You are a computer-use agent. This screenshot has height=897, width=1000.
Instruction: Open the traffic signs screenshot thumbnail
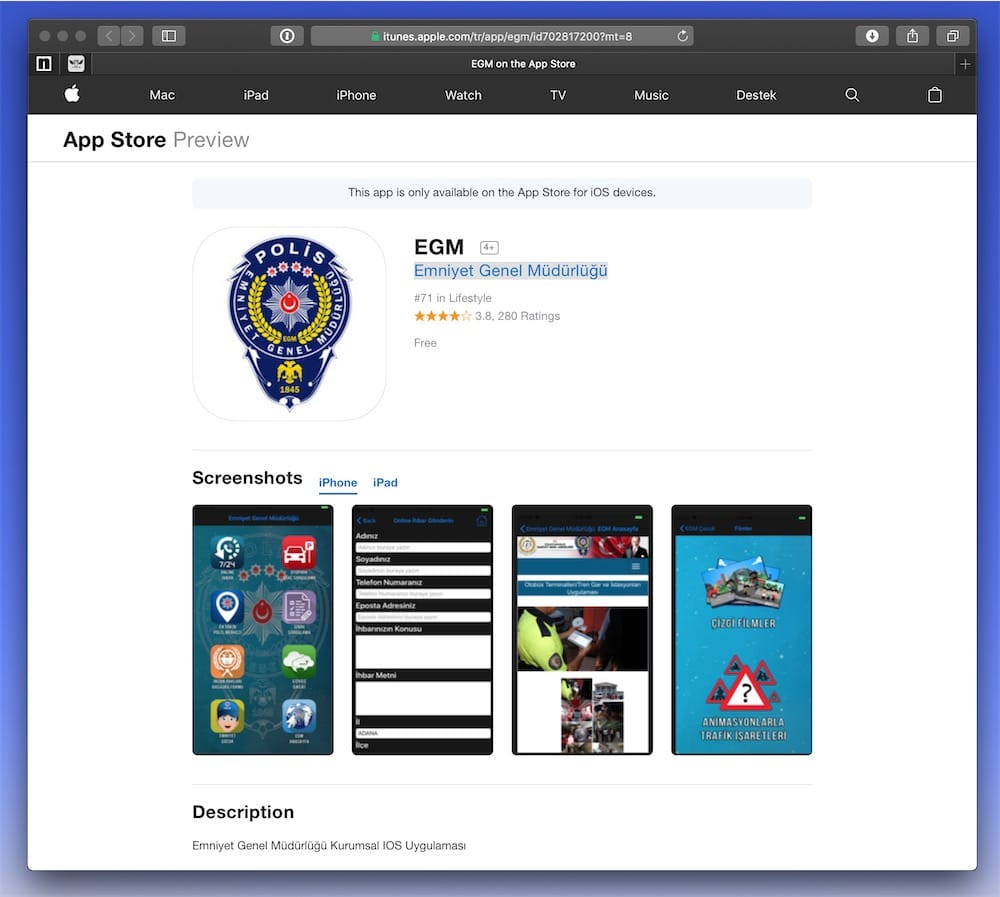click(741, 630)
